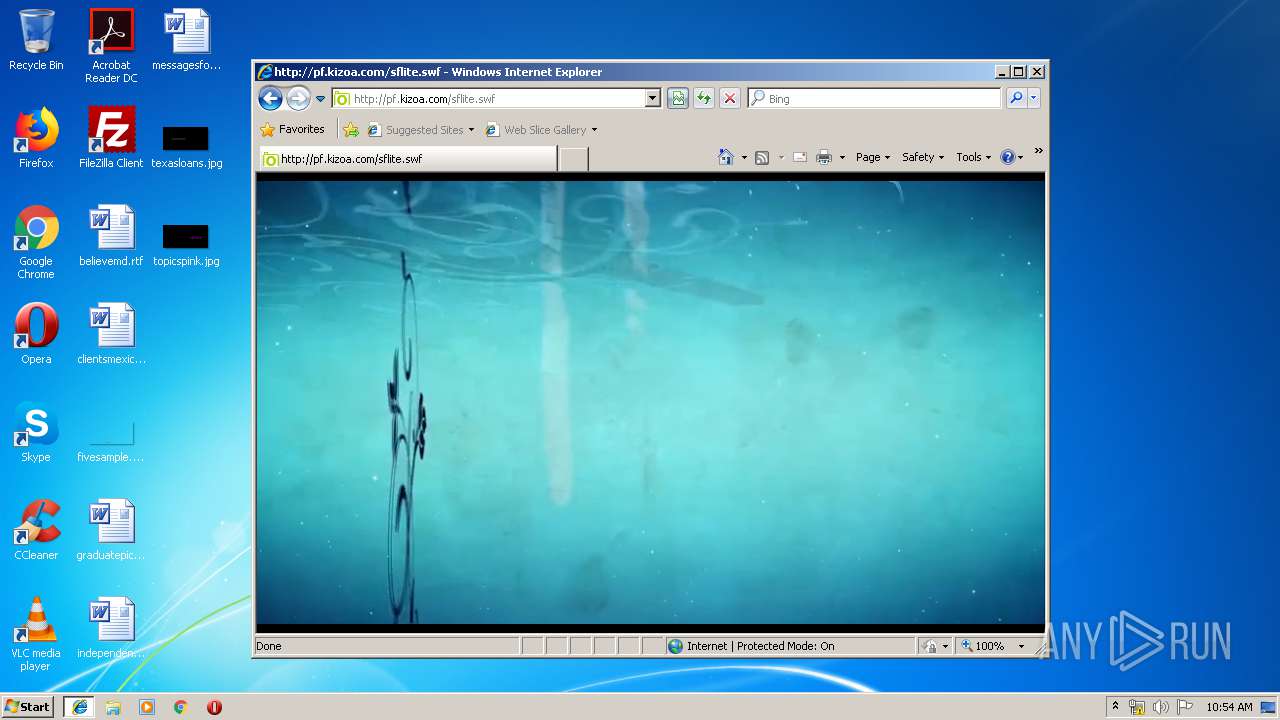Click the IE Forward arrow button
Screen dimensions: 1280x720
[x=298, y=98]
